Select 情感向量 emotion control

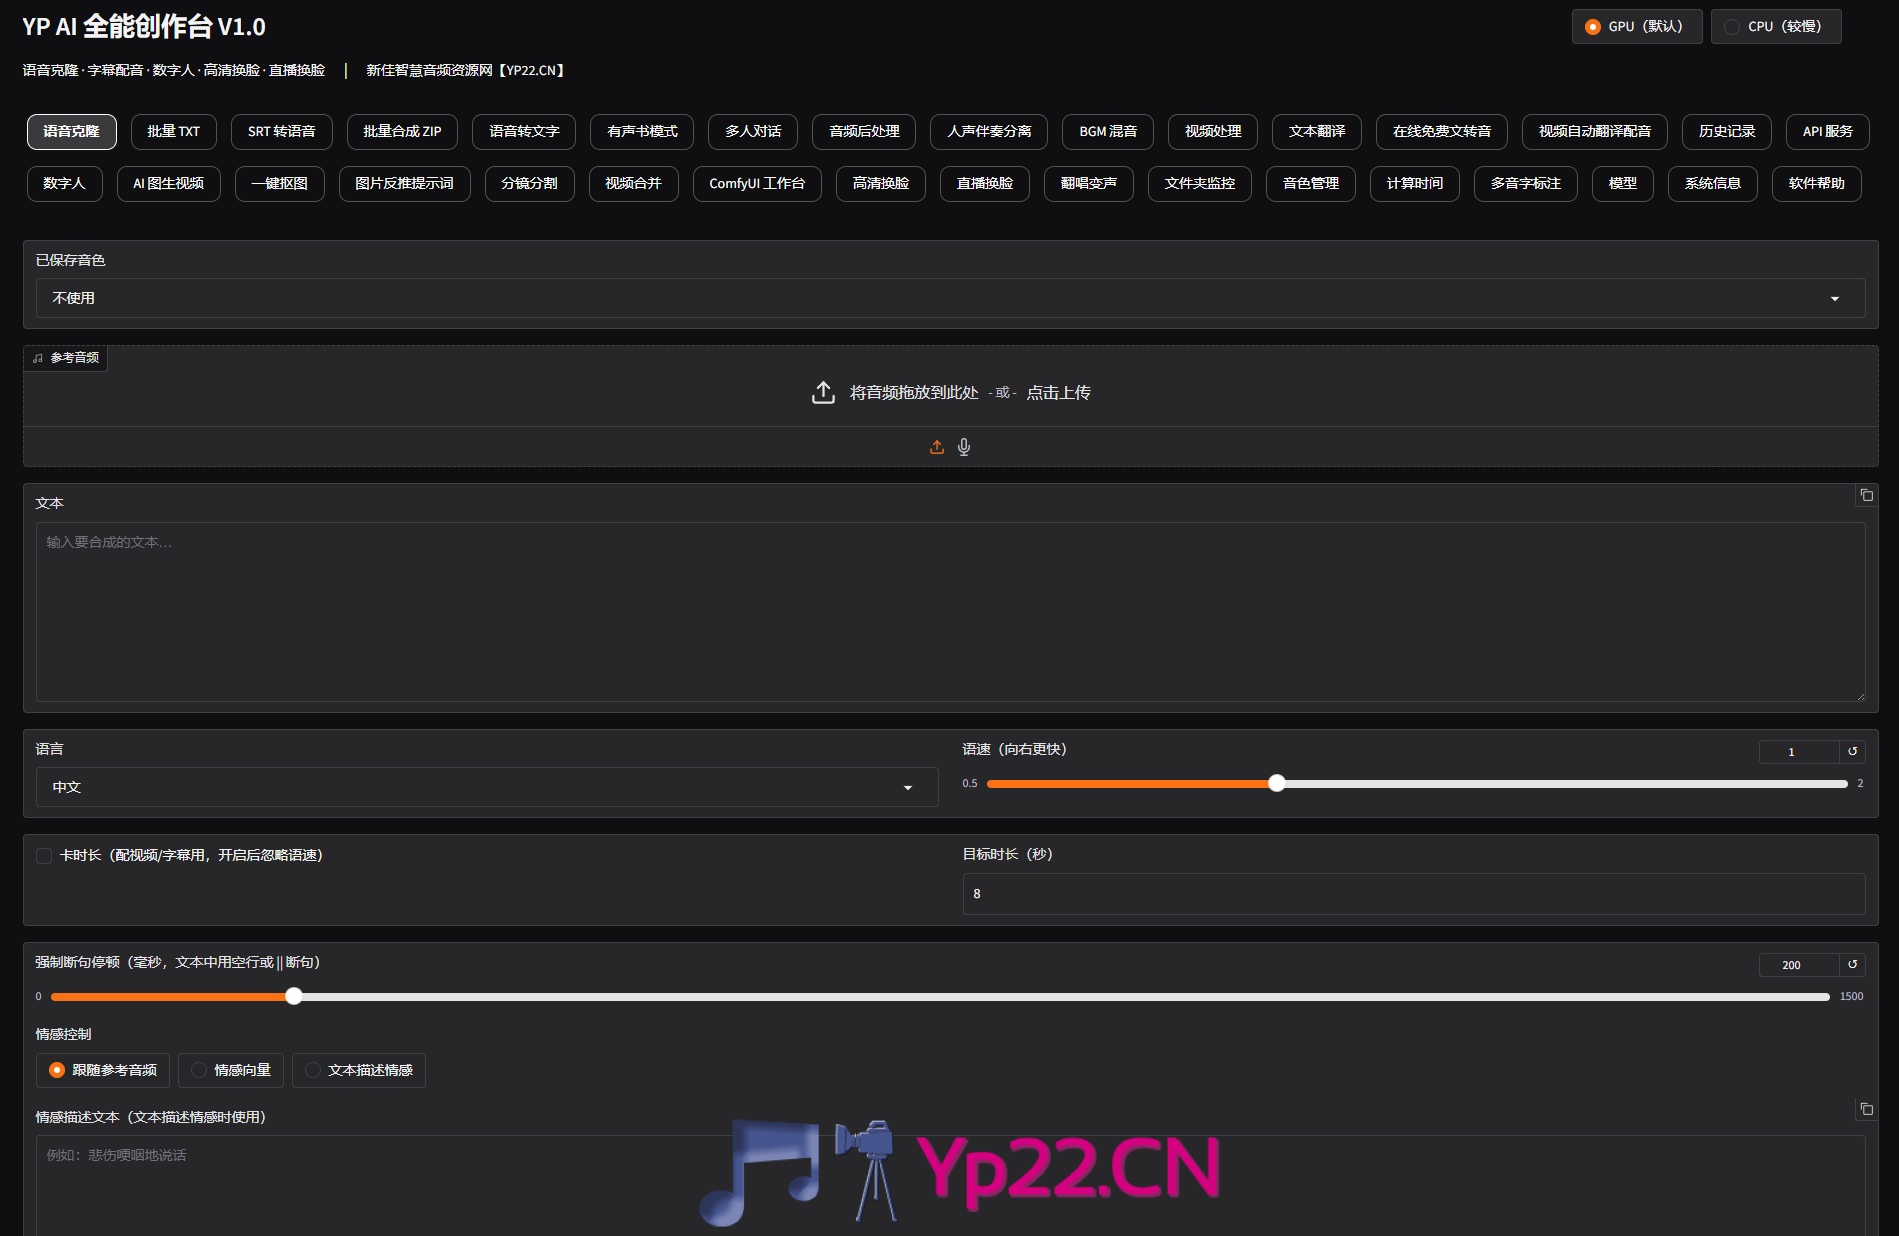click(231, 1070)
